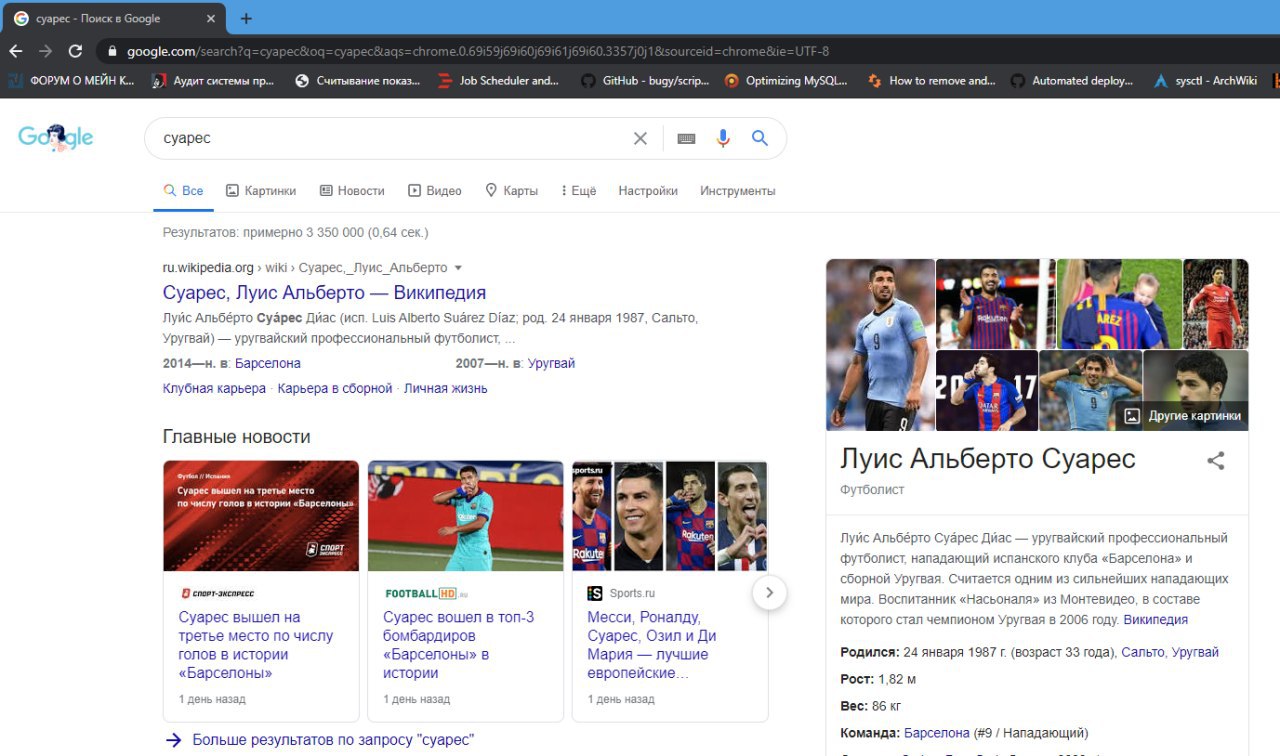Open bookmark GitHub - bugy/scrip...
The height and width of the screenshot is (756, 1280).
pos(644,81)
